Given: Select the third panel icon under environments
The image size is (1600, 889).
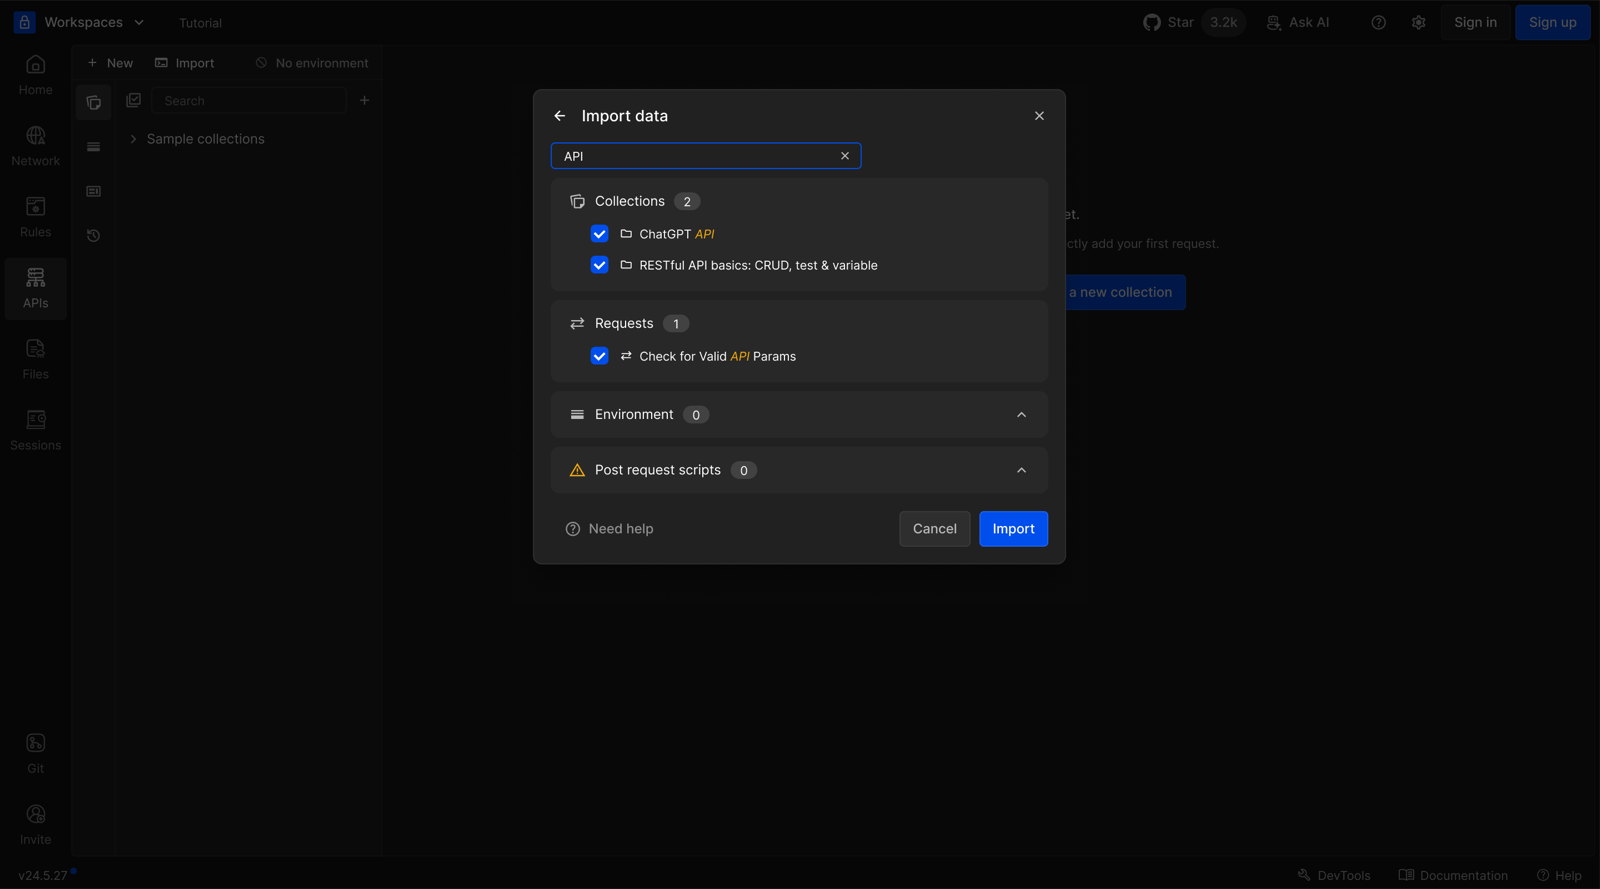Looking at the screenshot, I should pyautogui.click(x=93, y=191).
